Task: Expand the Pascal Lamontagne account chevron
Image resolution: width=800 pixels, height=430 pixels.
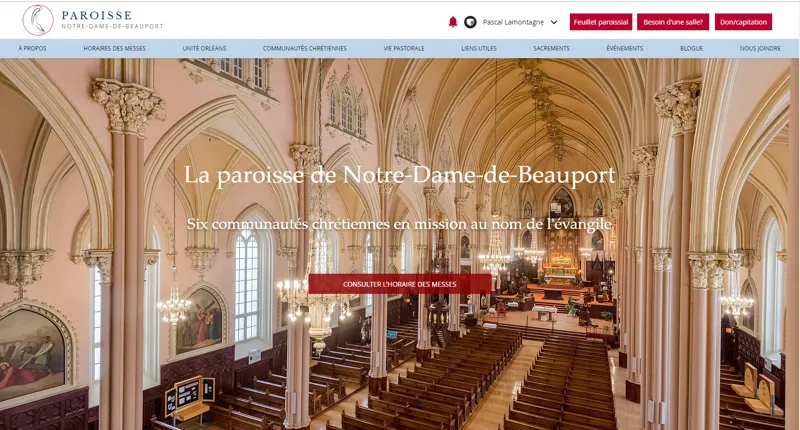Action: pyautogui.click(x=554, y=22)
